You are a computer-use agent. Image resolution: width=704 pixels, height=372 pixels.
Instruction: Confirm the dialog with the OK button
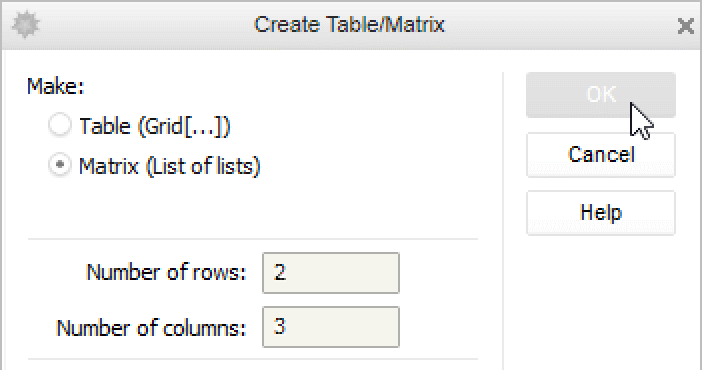pos(601,95)
